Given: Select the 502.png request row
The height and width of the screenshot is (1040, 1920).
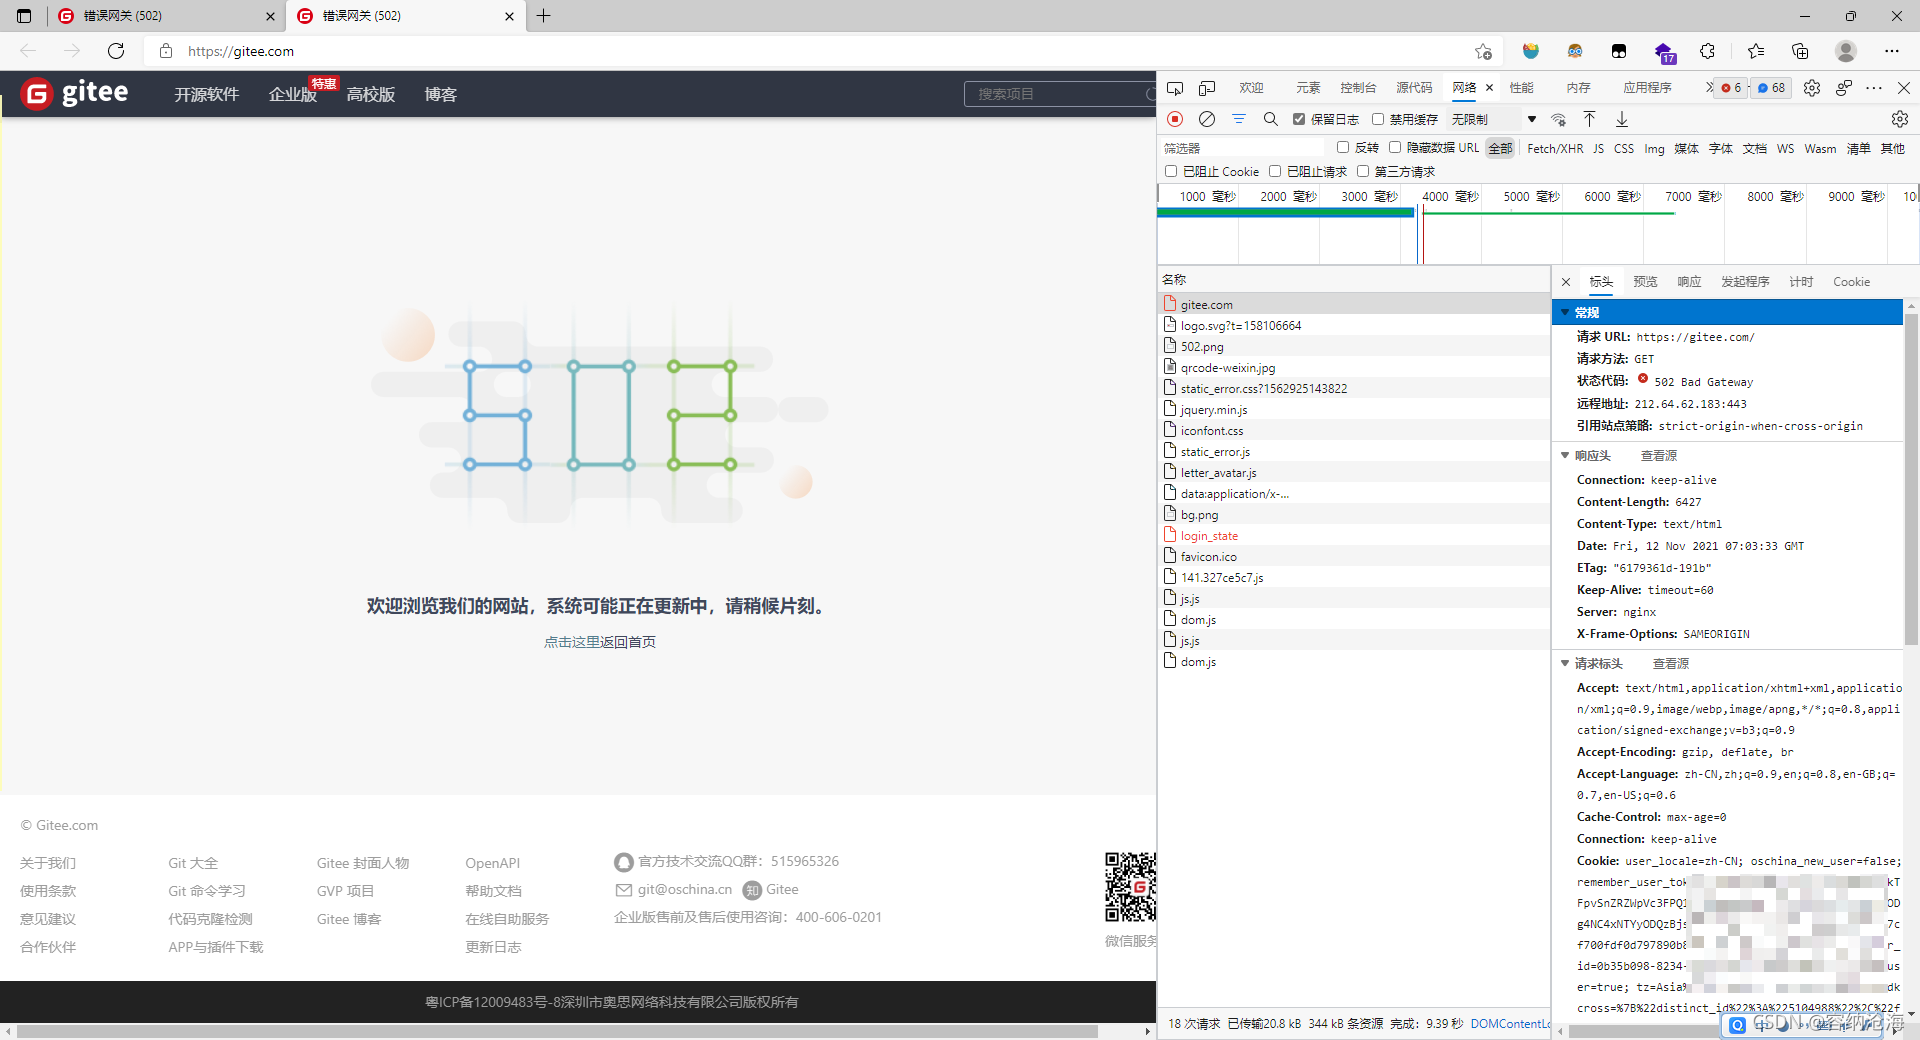Looking at the screenshot, I should pos(1353,347).
